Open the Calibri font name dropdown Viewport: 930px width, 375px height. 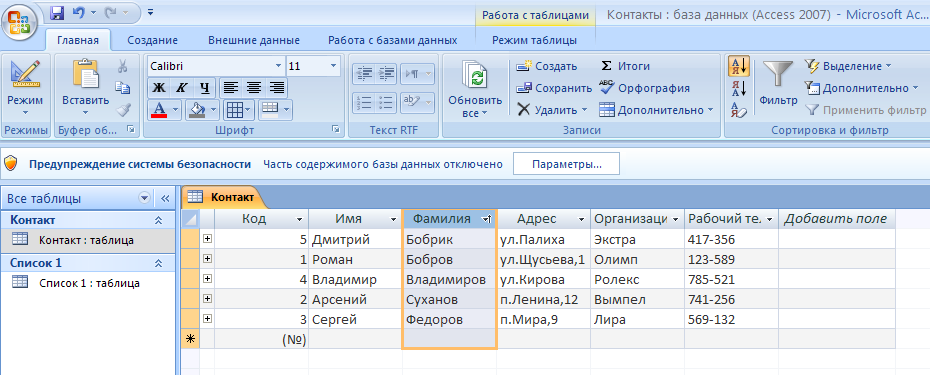click(x=279, y=66)
